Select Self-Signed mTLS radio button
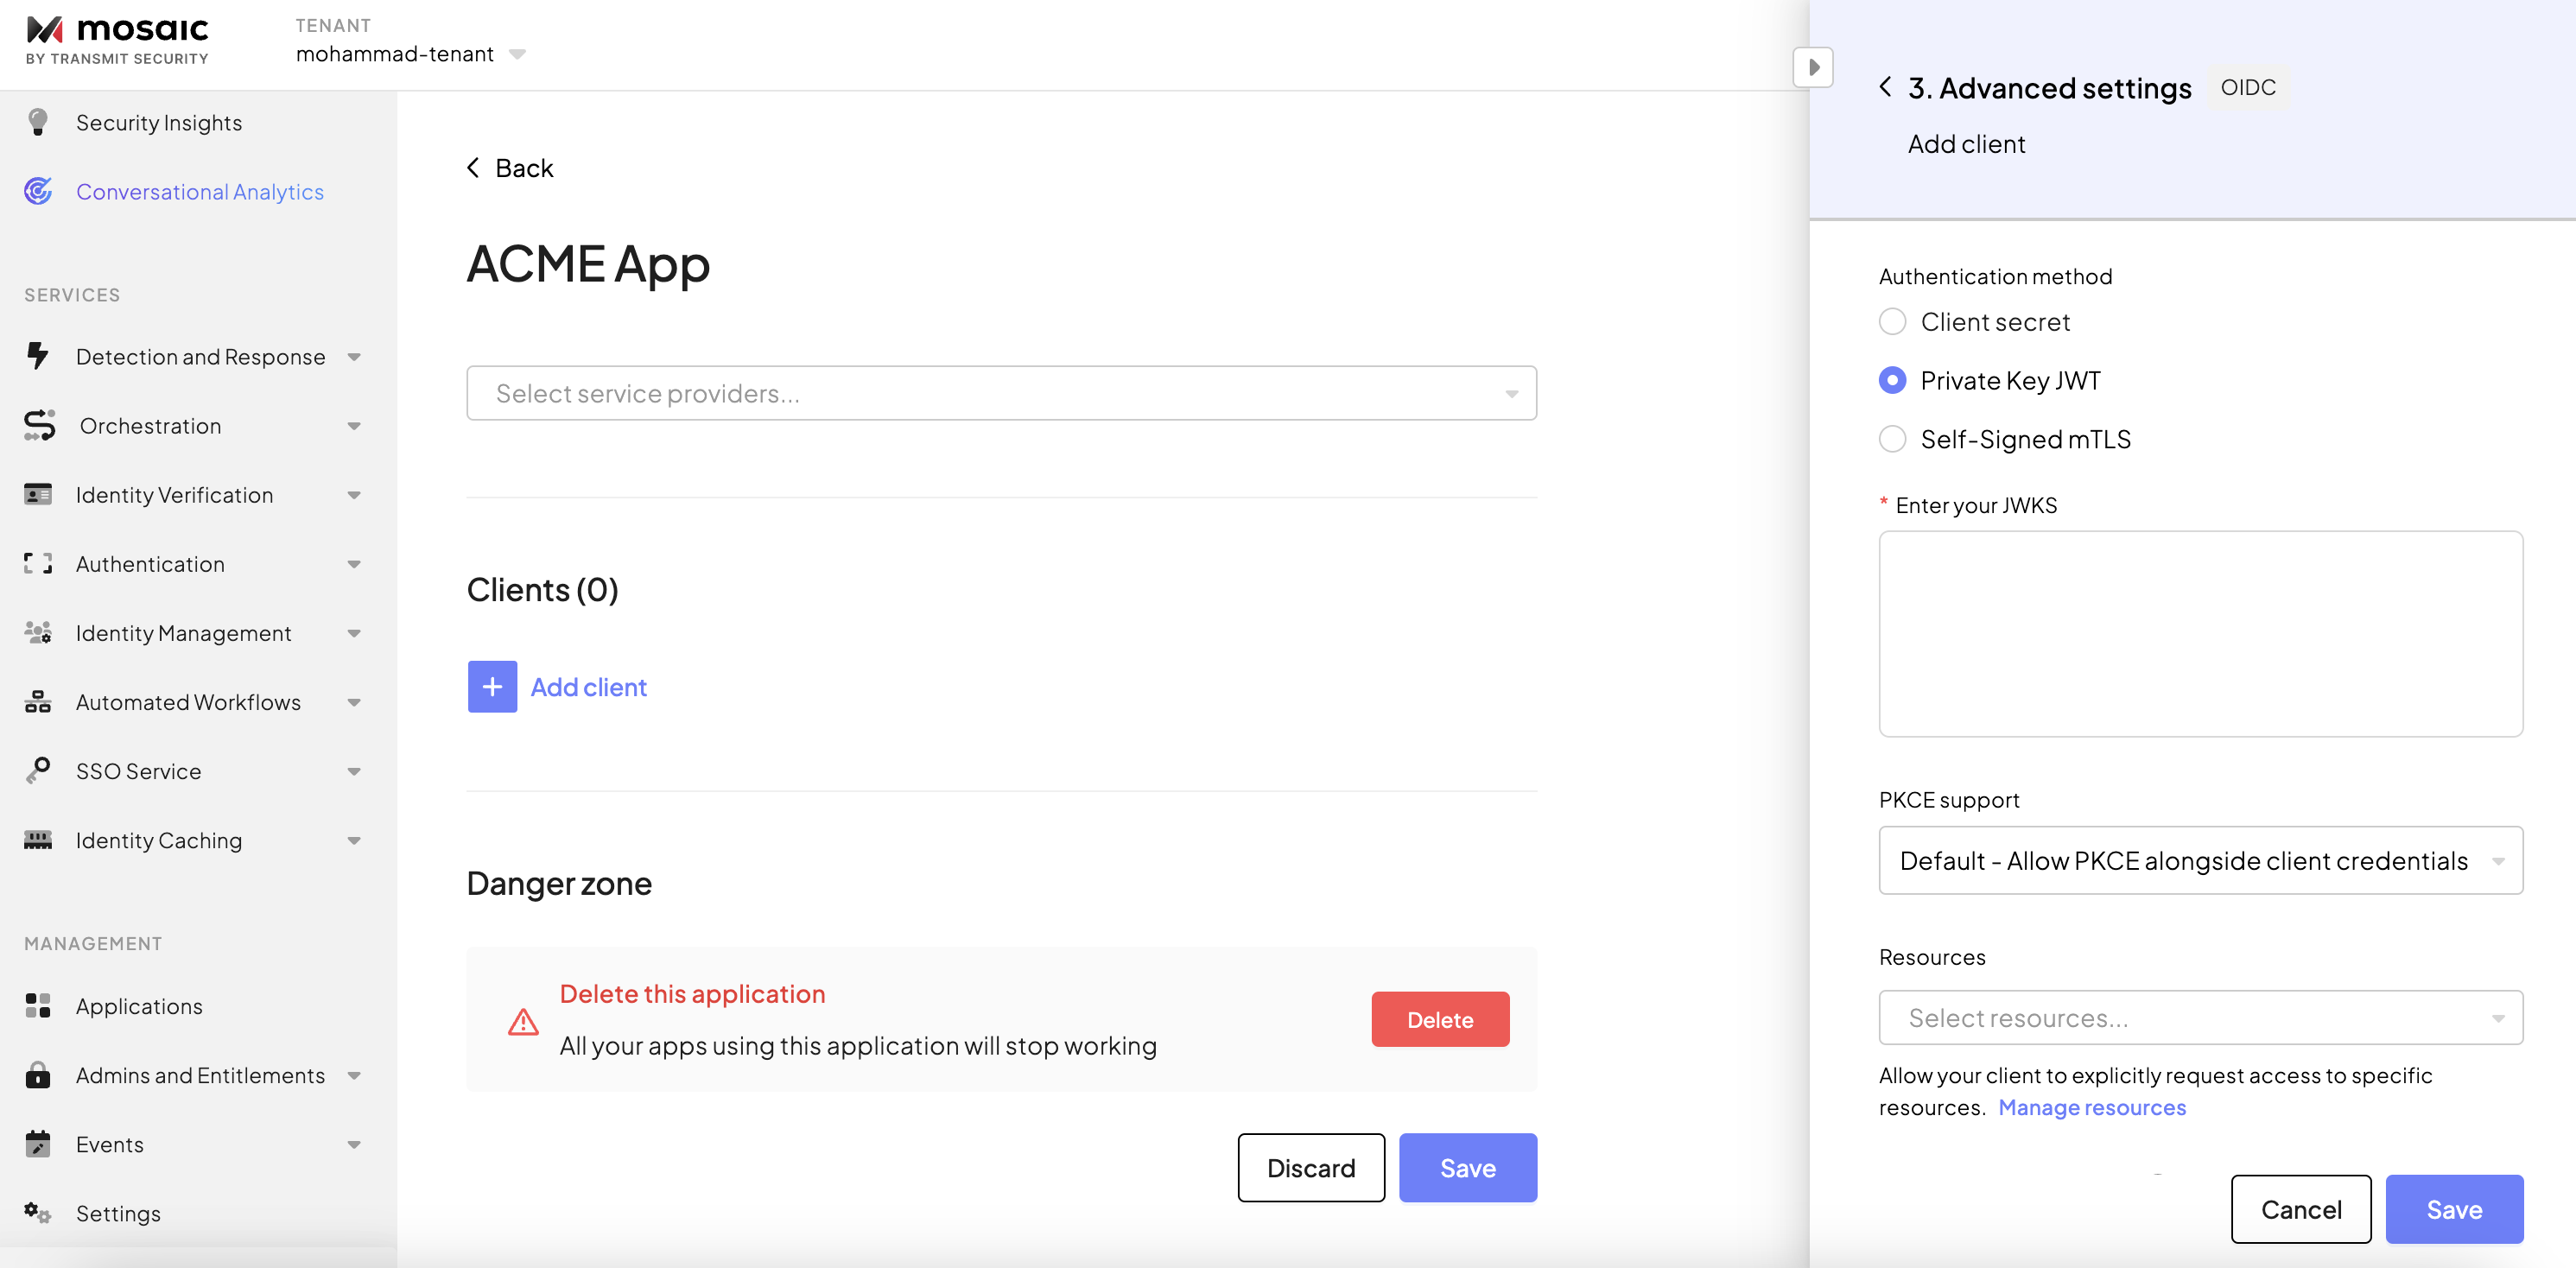The image size is (2576, 1268). click(1892, 438)
